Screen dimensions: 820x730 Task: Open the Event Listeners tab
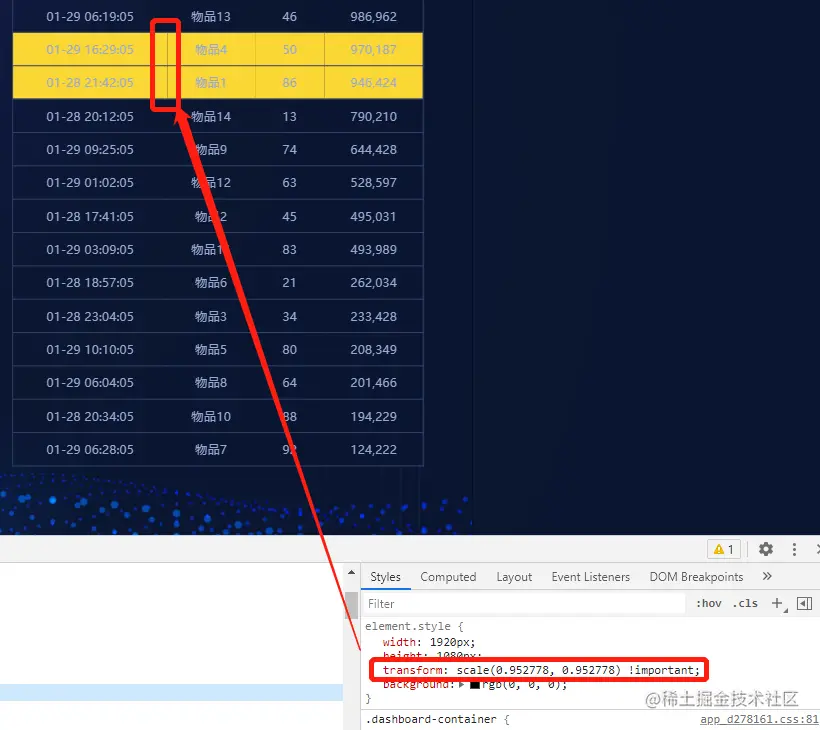tap(590, 577)
